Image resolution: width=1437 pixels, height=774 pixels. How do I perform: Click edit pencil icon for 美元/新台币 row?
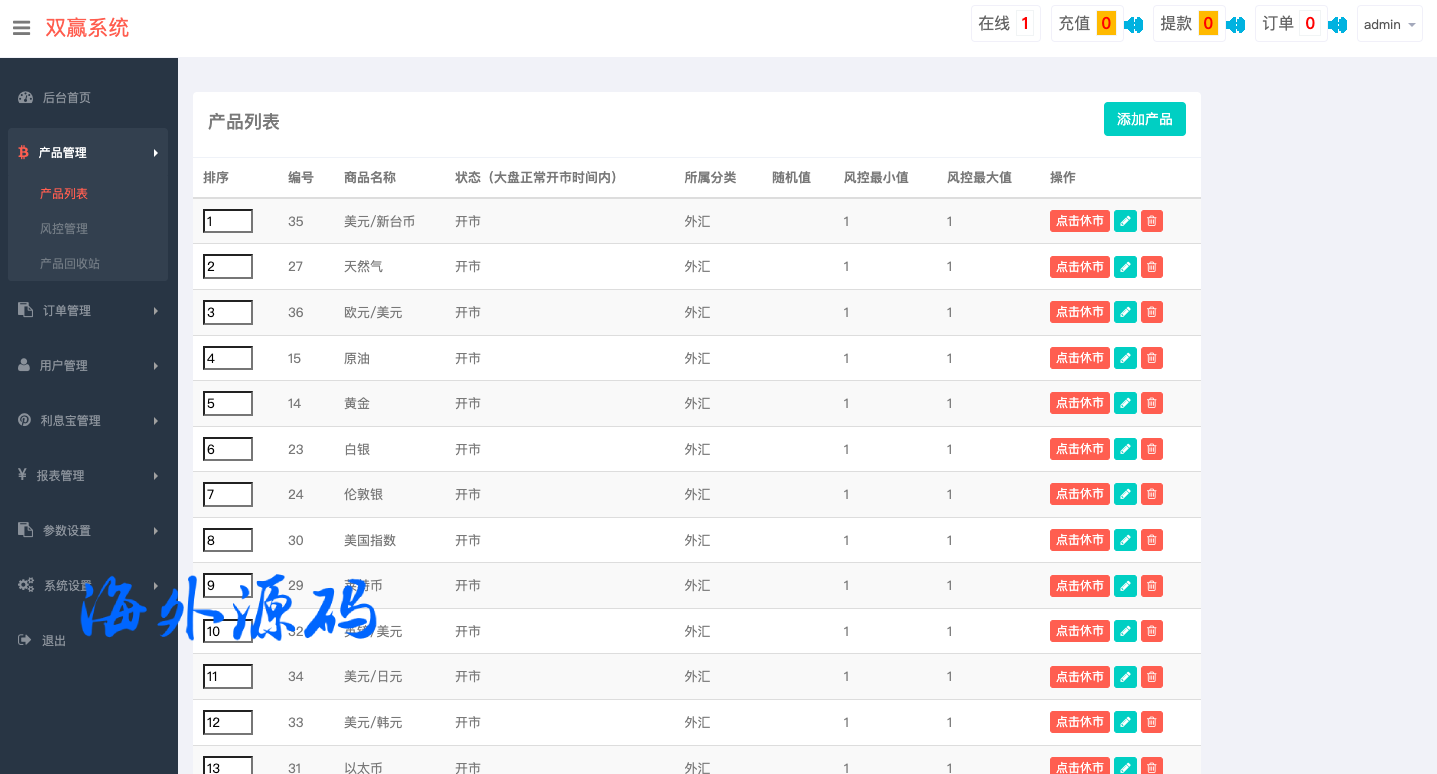click(1125, 221)
